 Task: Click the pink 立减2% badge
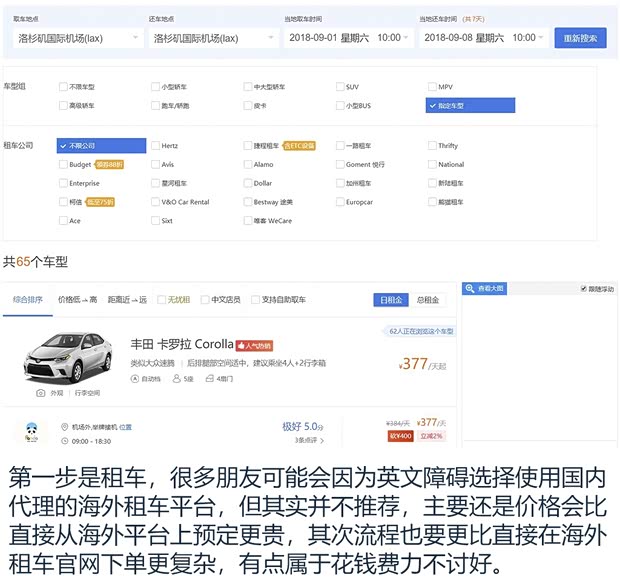pos(431,436)
